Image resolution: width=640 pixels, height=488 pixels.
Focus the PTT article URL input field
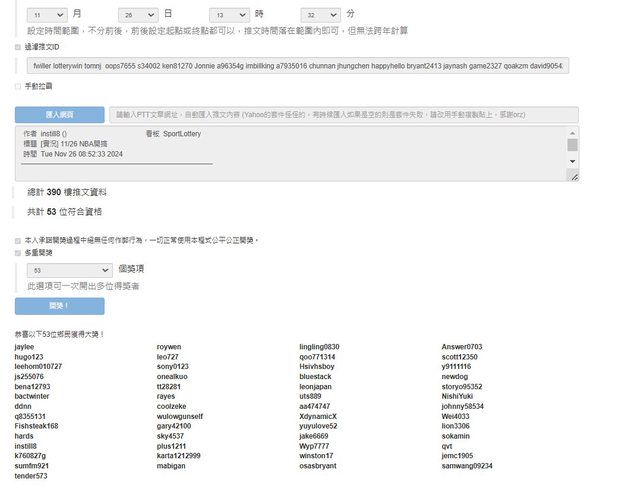click(x=342, y=114)
